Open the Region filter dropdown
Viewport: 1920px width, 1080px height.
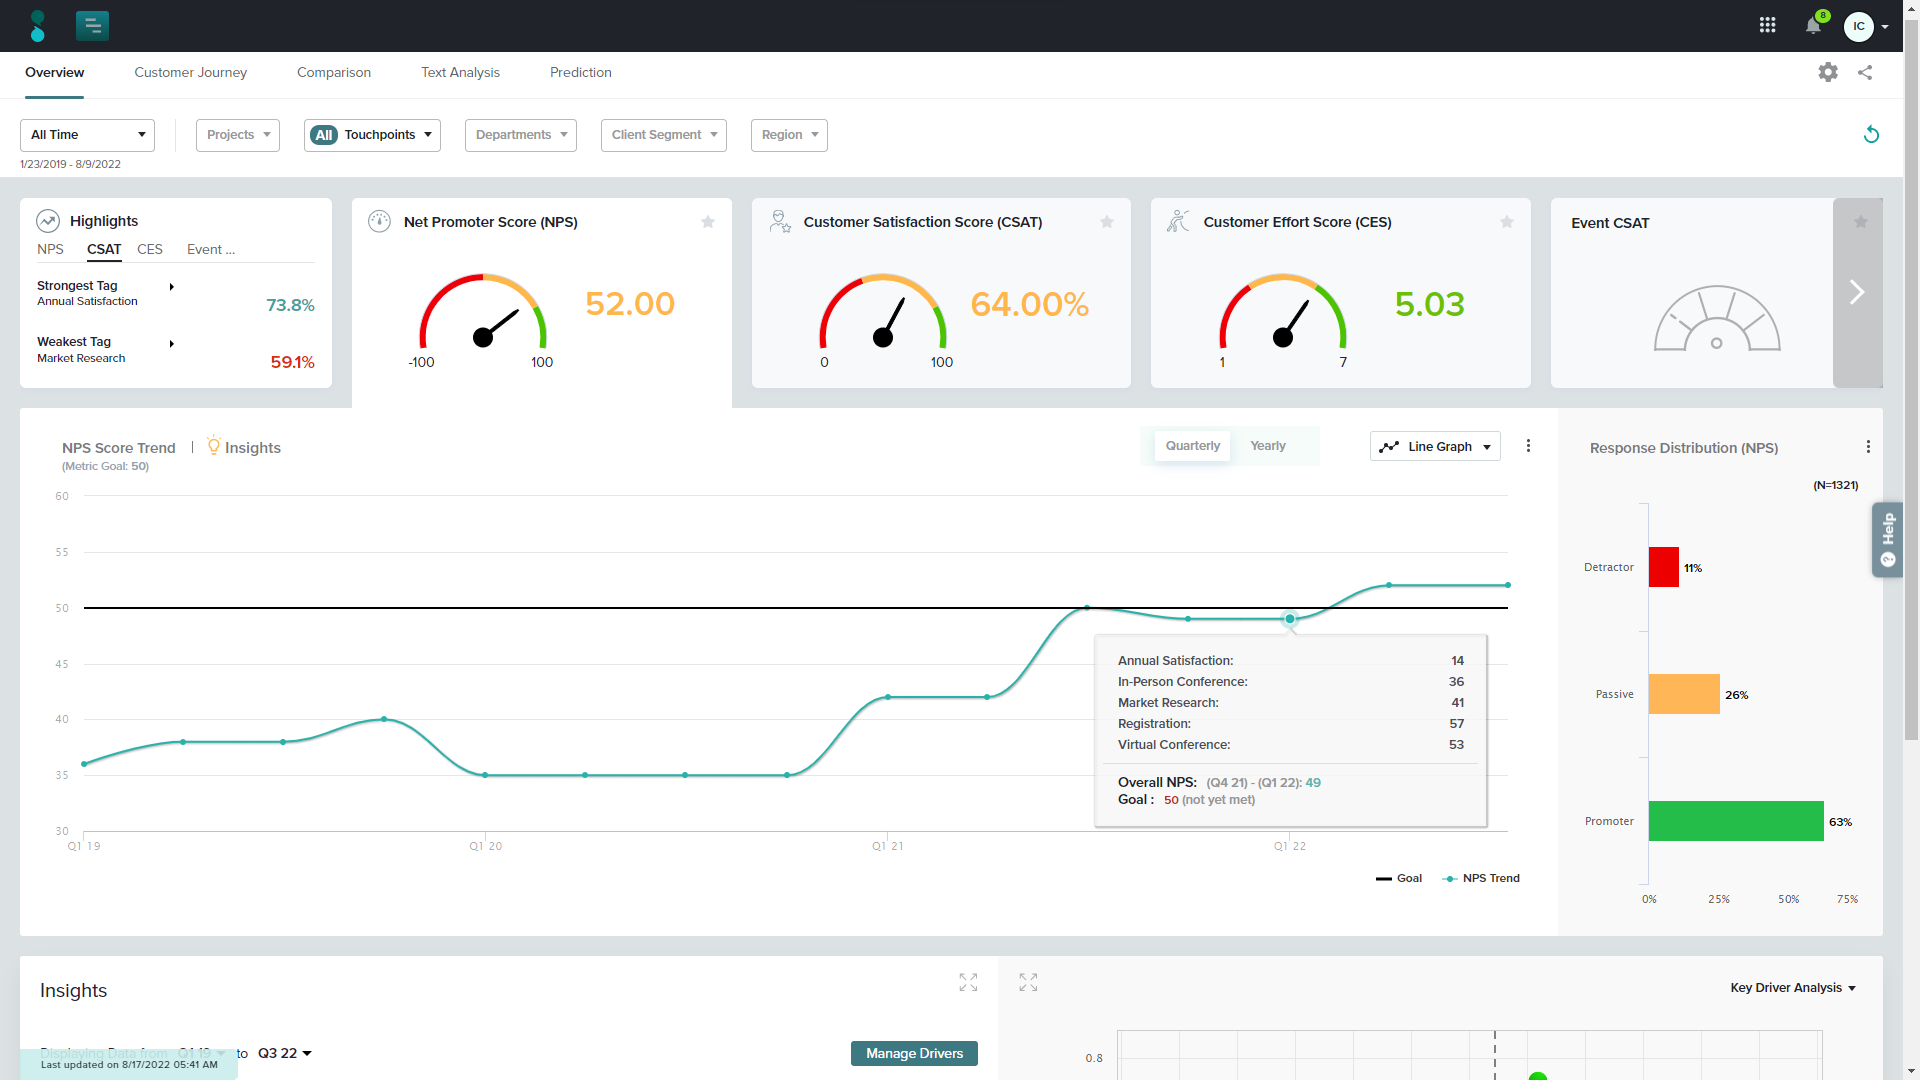[x=787, y=135]
